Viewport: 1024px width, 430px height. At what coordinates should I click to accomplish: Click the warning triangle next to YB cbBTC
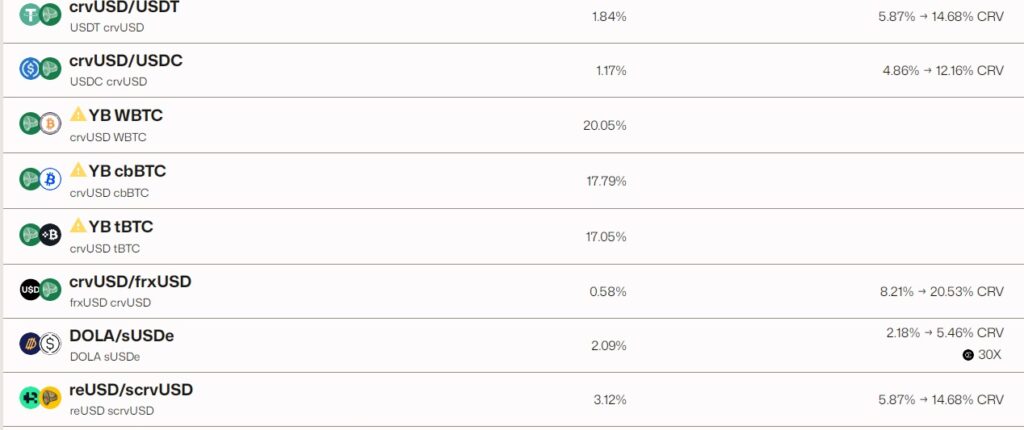tap(78, 171)
